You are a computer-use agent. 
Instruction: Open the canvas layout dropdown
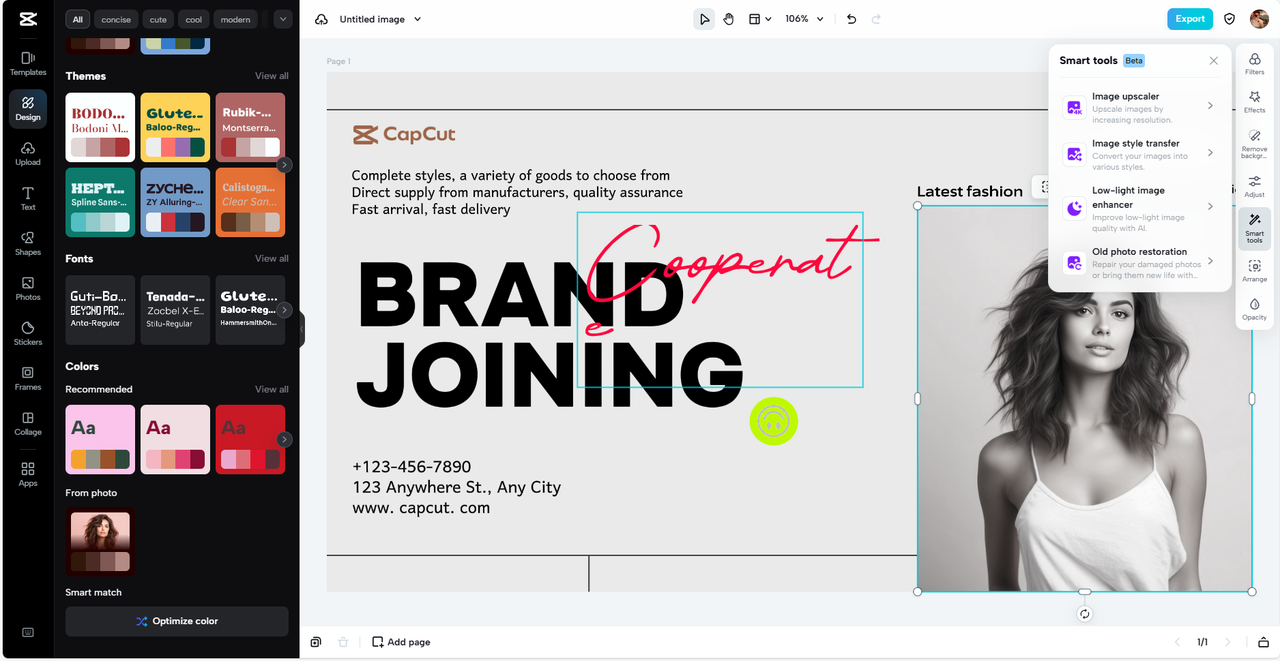pos(760,19)
